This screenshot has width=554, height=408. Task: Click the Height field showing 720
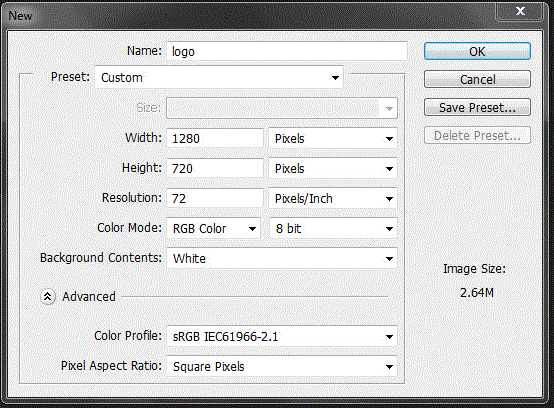tap(214, 168)
